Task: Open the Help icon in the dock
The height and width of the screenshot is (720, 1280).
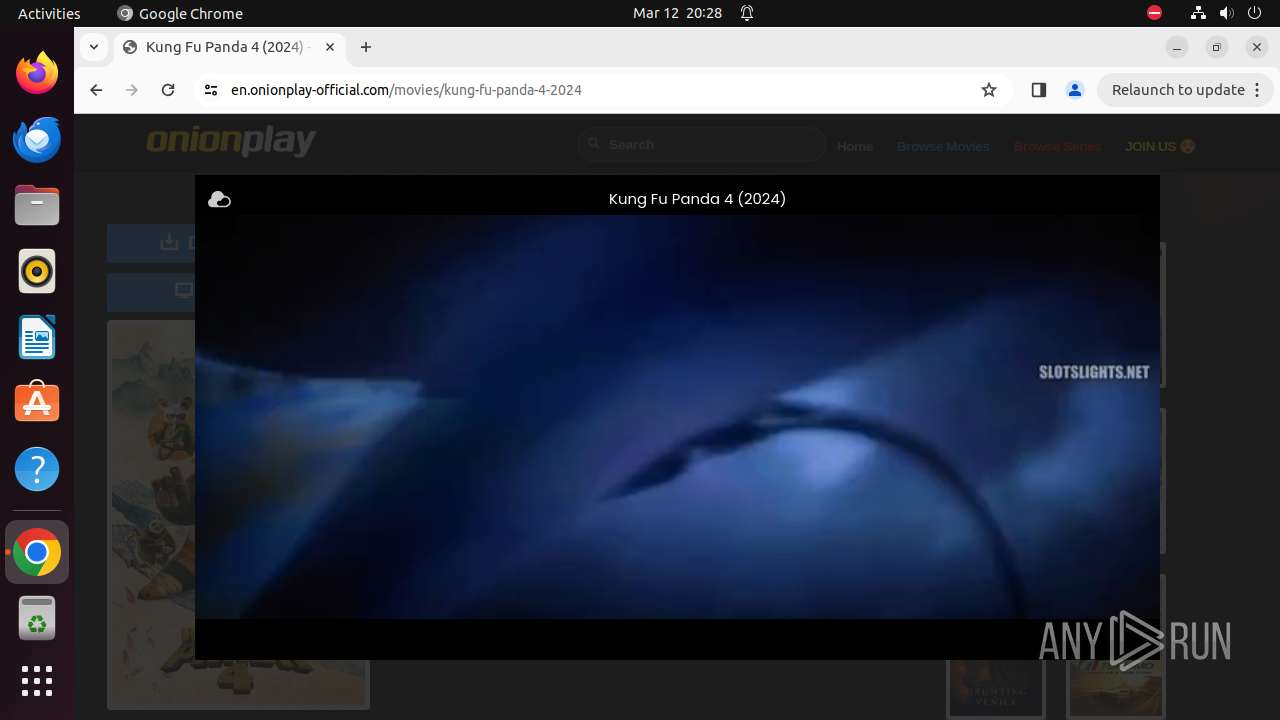Action: tap(37, 469)
